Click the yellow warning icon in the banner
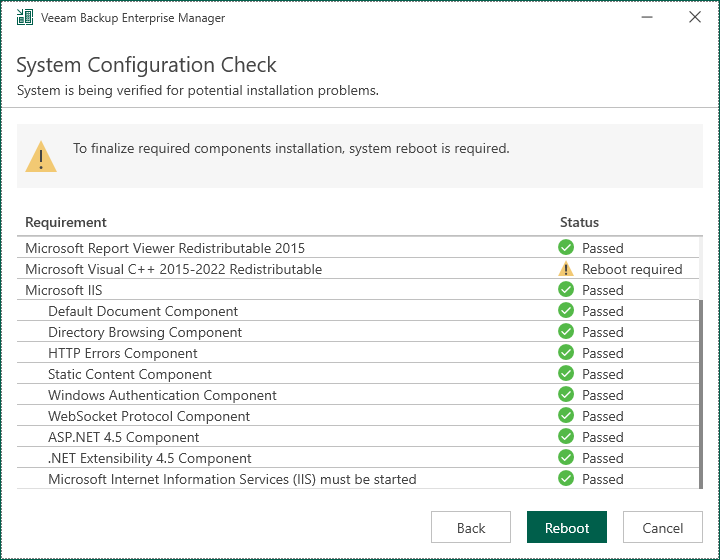Viewport: 720px width, 560px height. [x=41, y=156]
